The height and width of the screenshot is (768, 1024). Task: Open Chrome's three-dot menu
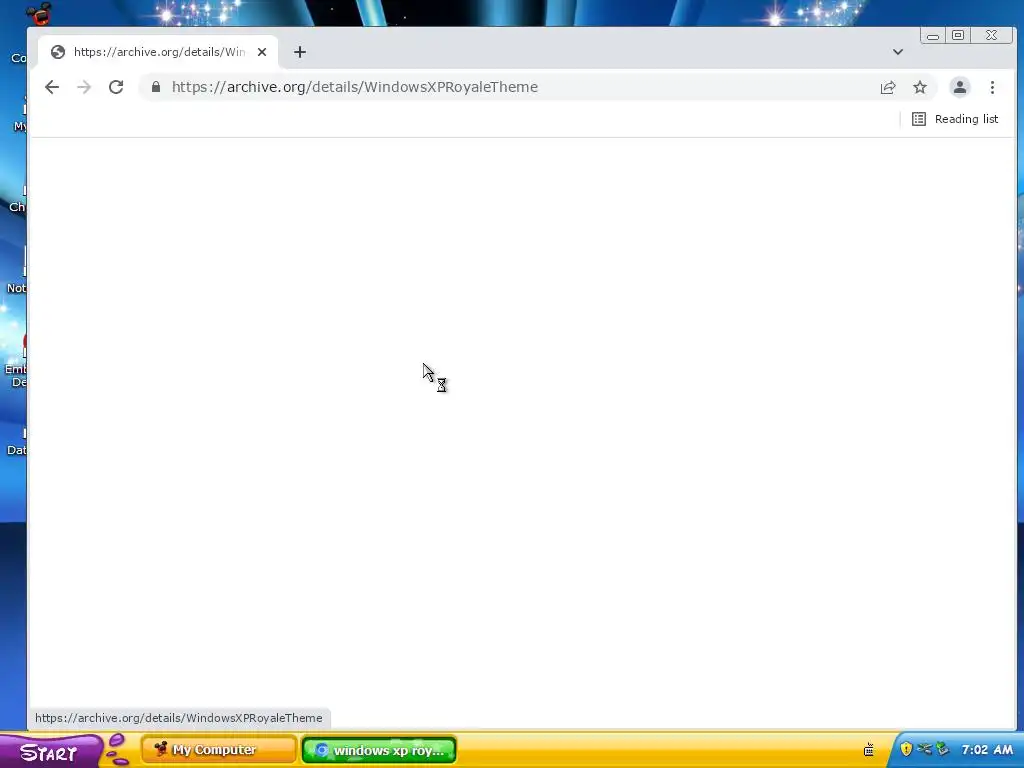[x=992, y=87]
